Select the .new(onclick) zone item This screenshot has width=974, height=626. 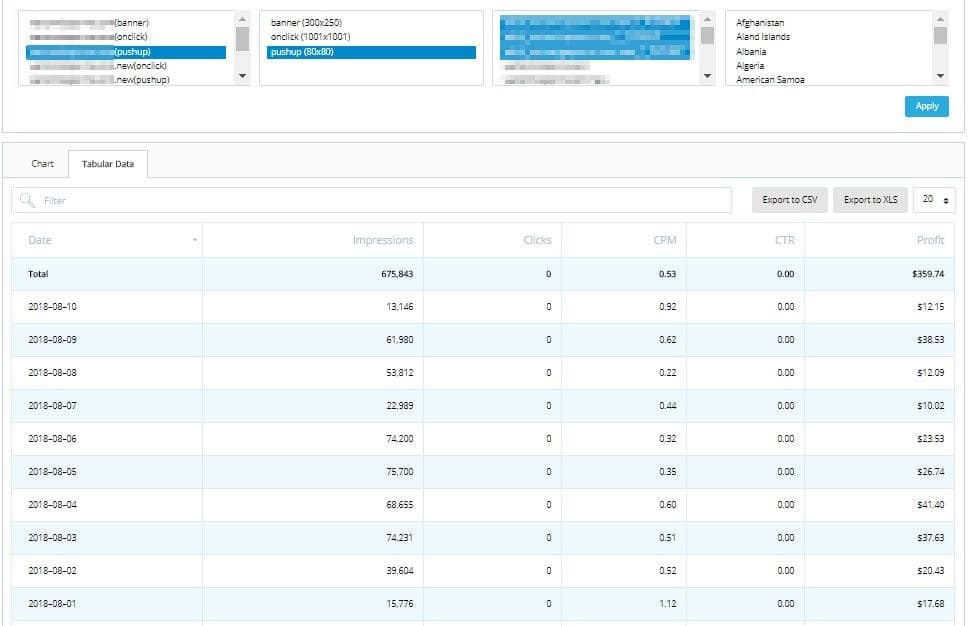[126, 66]
